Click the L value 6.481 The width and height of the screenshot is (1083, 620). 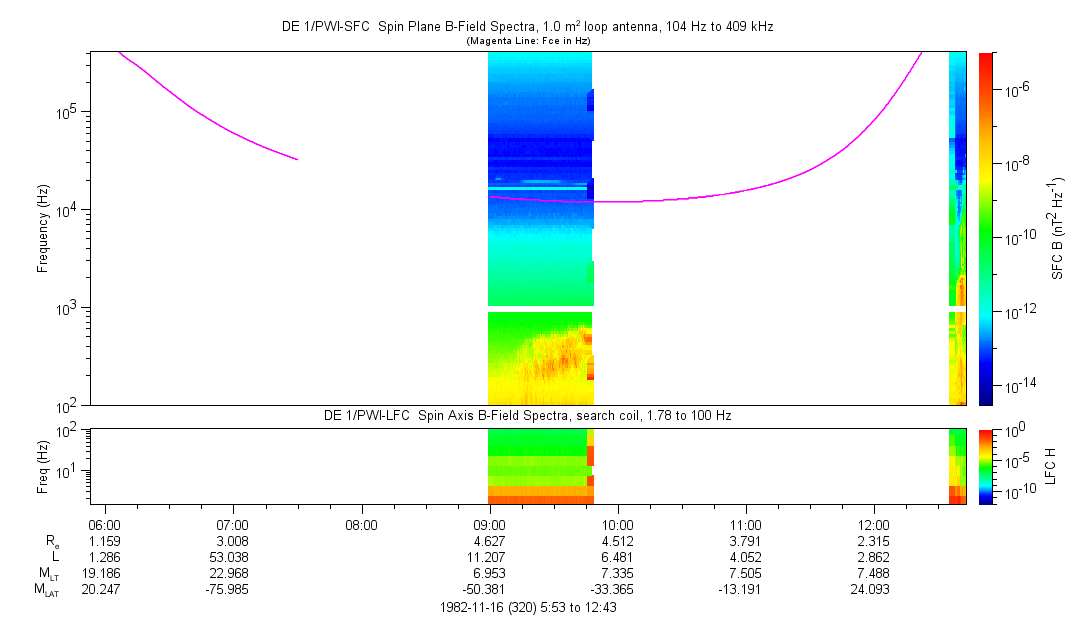click(618, 557)
